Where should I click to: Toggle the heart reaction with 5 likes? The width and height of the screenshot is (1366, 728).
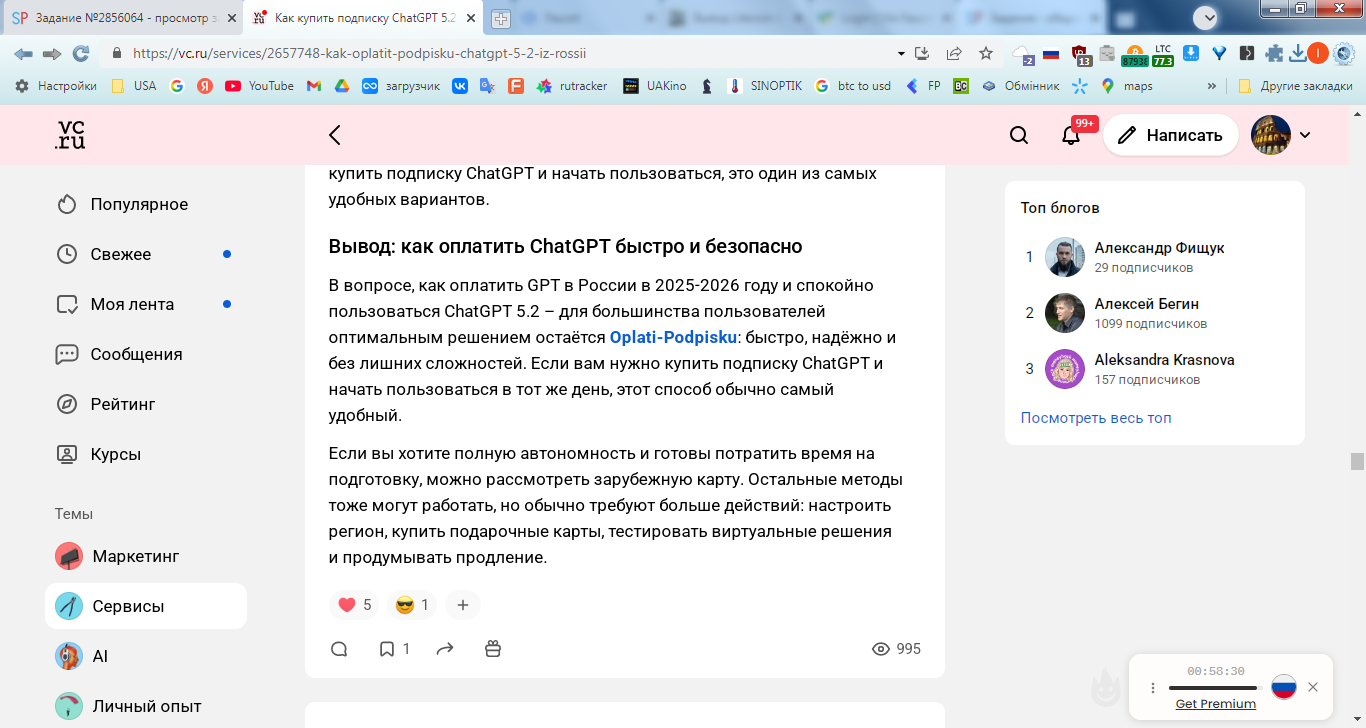pyautogui.click(x=354, y=605)
